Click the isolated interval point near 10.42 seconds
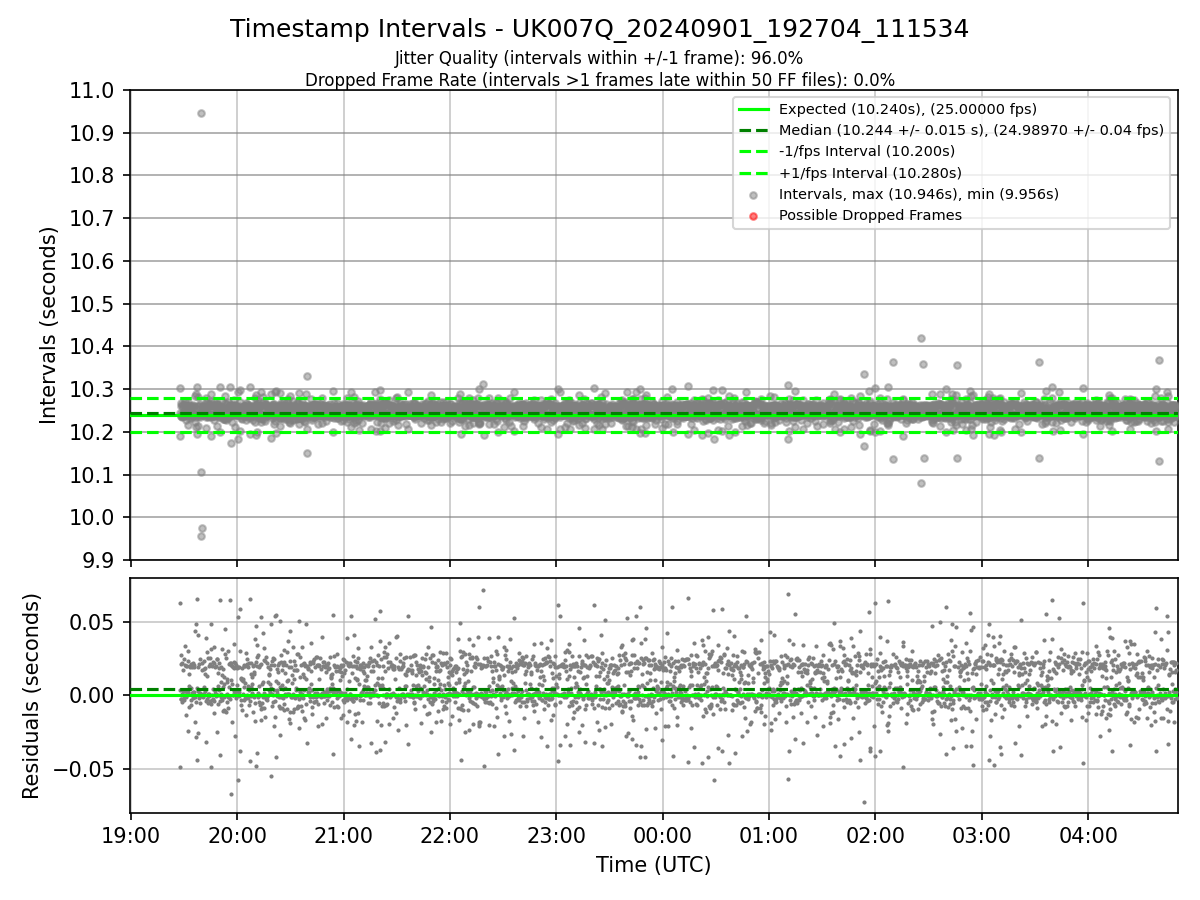Image resolution: width=1200 pixels, height=900 pixels. (921, 338)
